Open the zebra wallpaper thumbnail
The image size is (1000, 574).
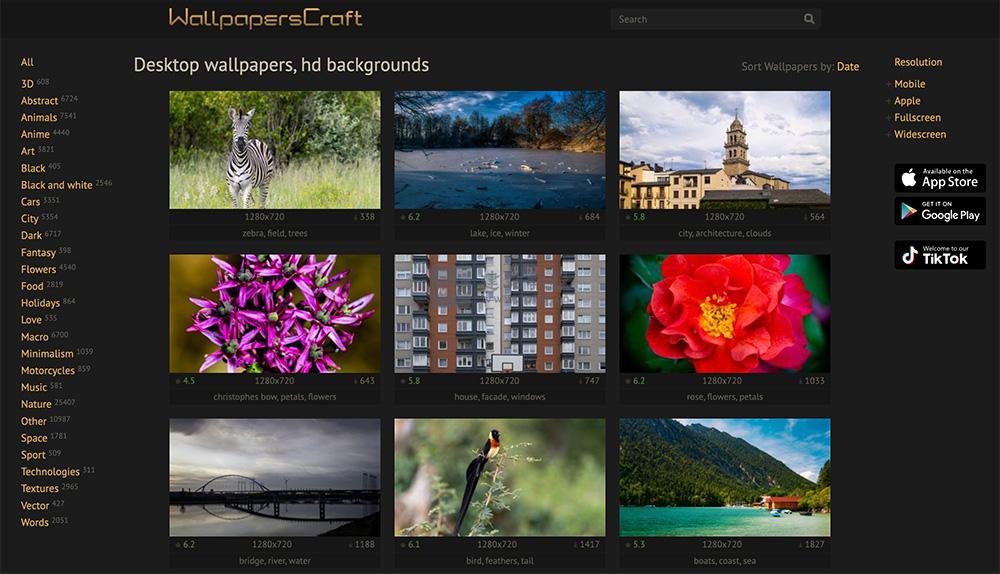(x=275, y=150)
